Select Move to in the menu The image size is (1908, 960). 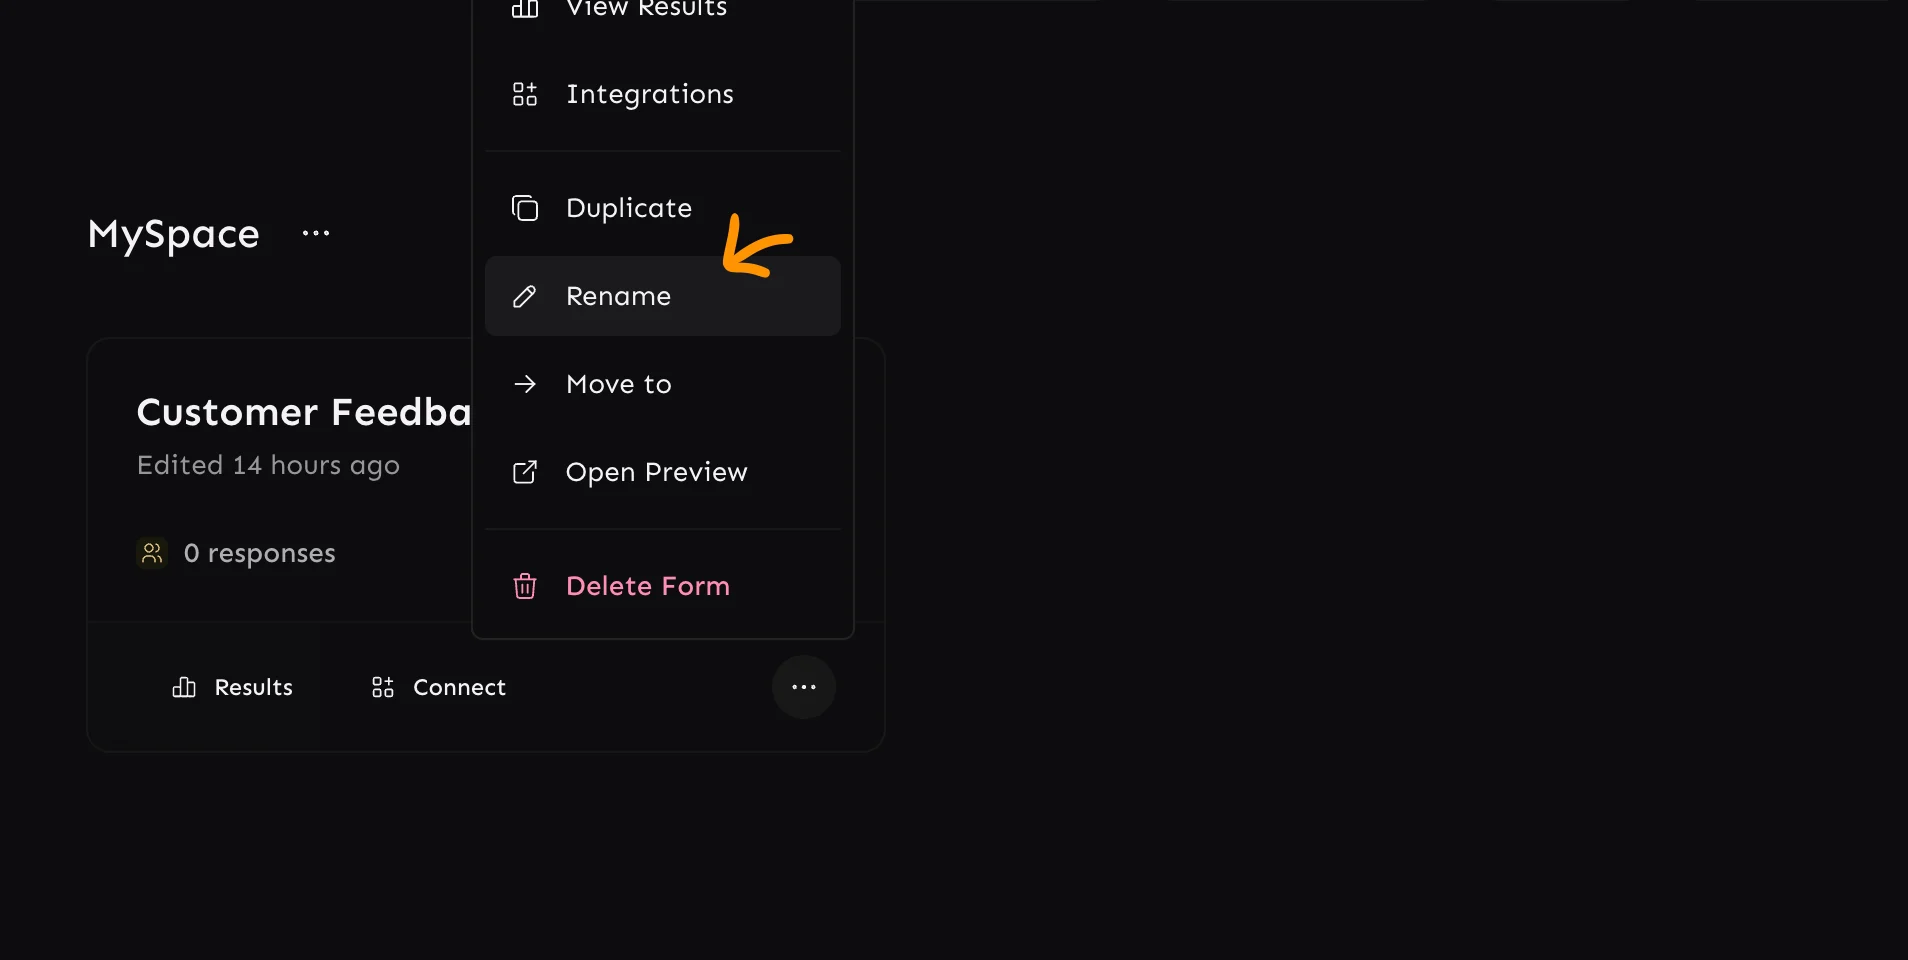[618, 384]
